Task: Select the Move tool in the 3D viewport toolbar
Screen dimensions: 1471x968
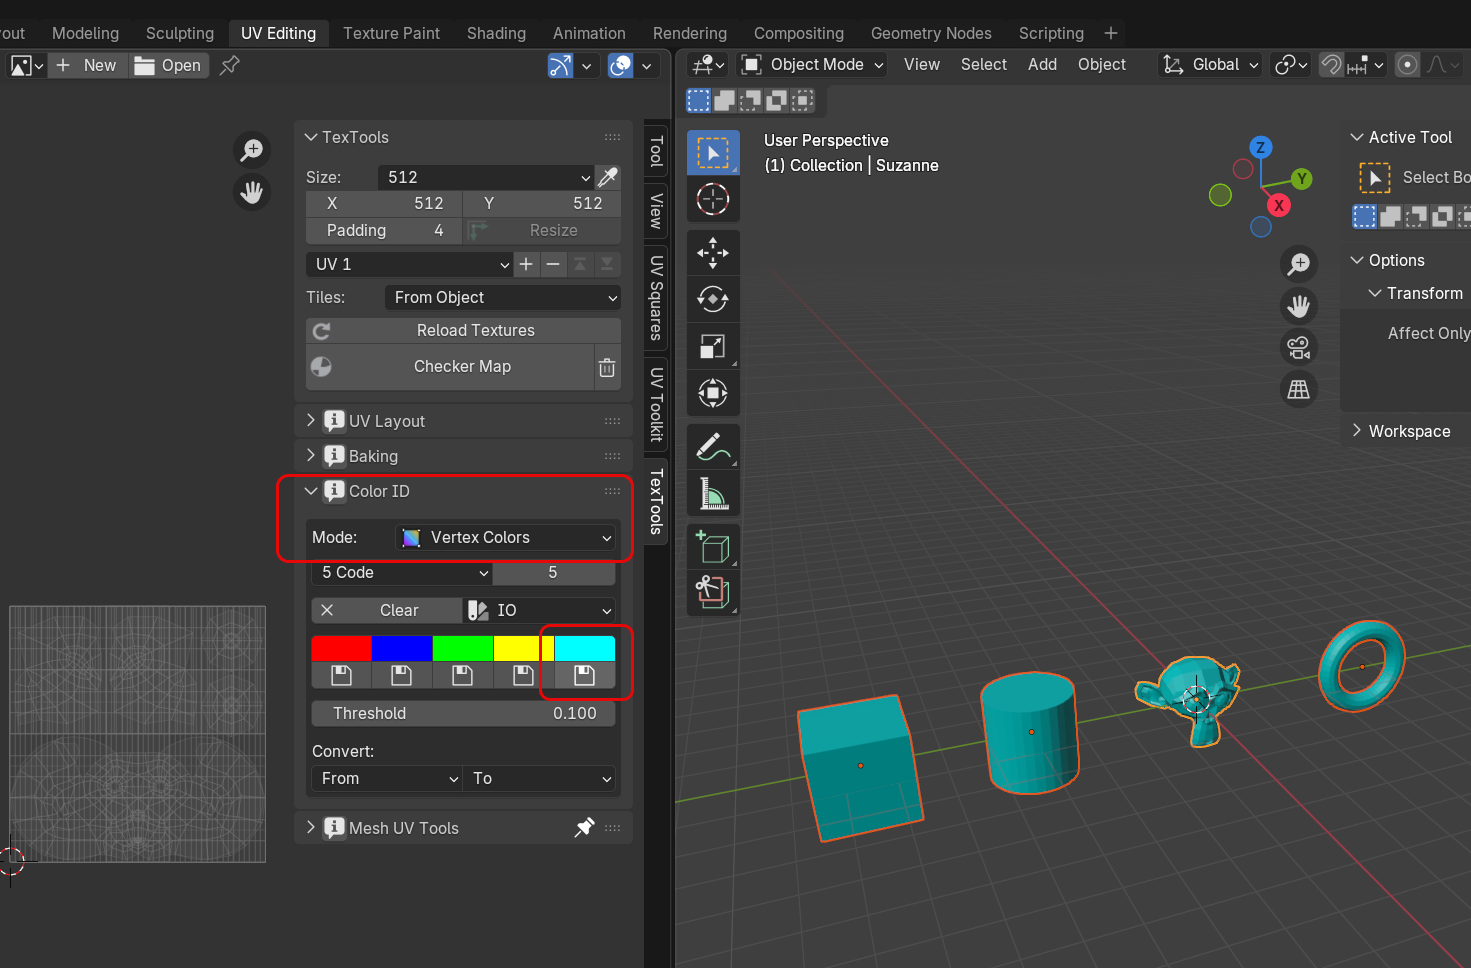Action: click(713, 253)
